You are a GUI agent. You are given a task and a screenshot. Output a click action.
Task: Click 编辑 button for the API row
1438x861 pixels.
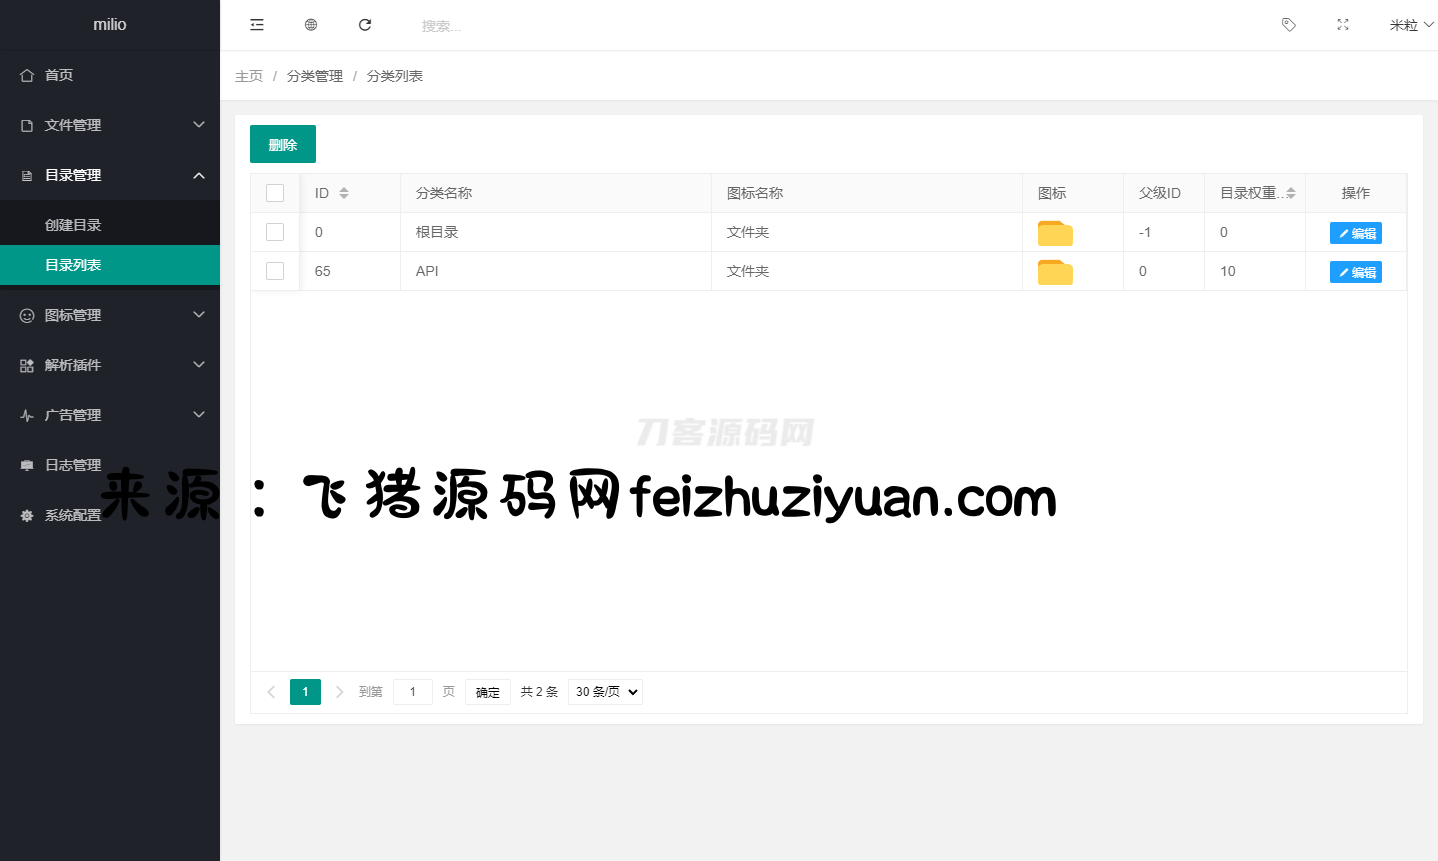1355,272
